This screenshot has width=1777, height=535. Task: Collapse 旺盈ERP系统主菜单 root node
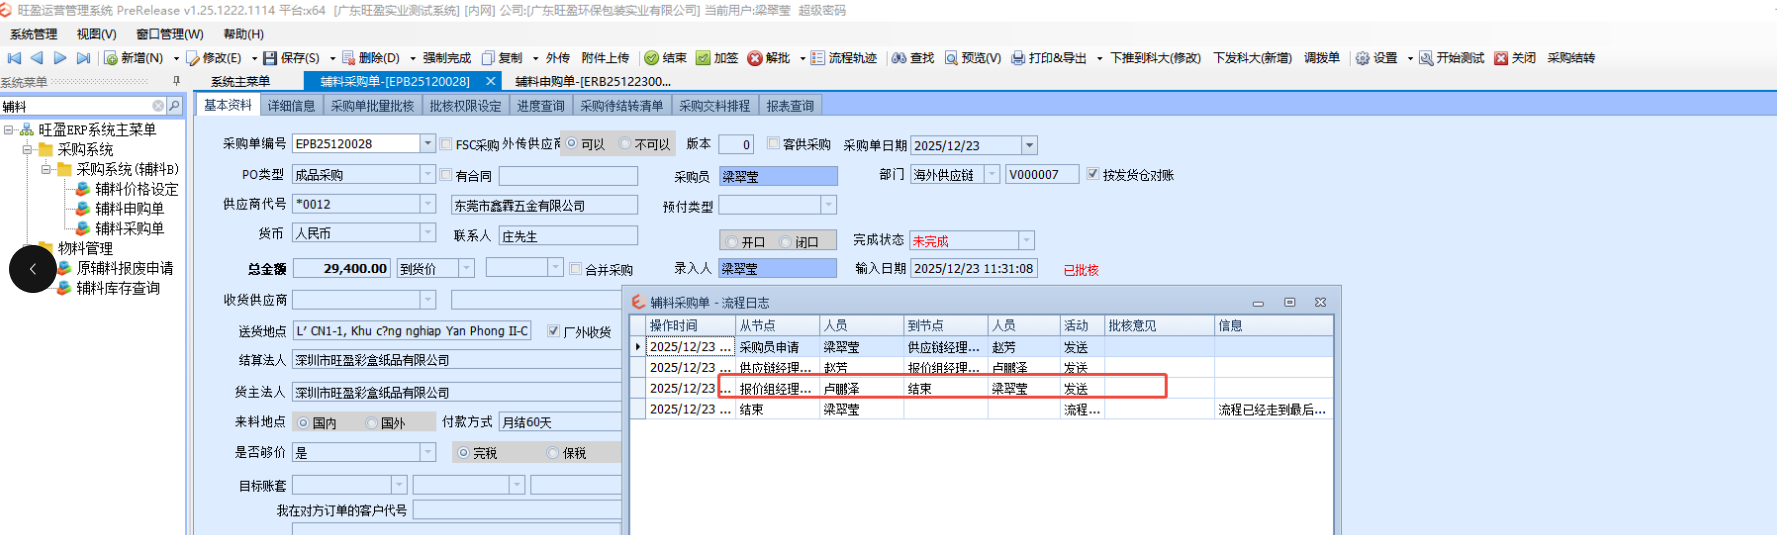pos(9,130)
